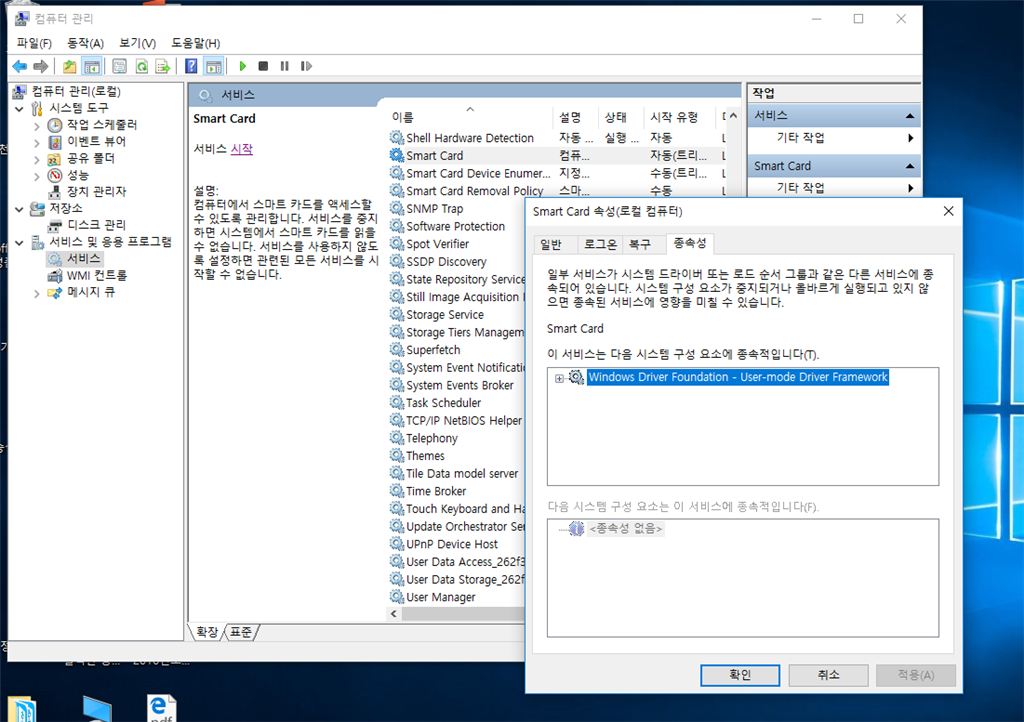Screen dimensions: 1024x722
Task: Select 공유 폴더 in the tree
Action: (x=90, y=158)
